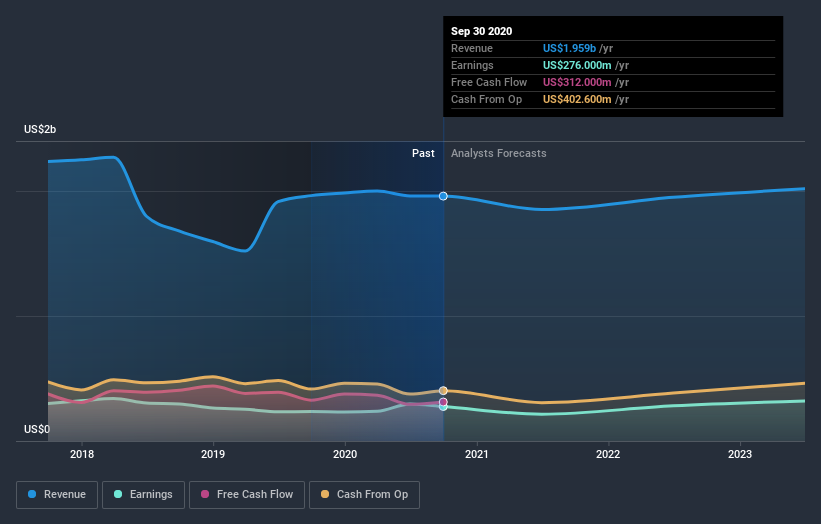Click the US$312.000m free cash flow value
This screenshot has height=524, width=821.
coord(577,82)
